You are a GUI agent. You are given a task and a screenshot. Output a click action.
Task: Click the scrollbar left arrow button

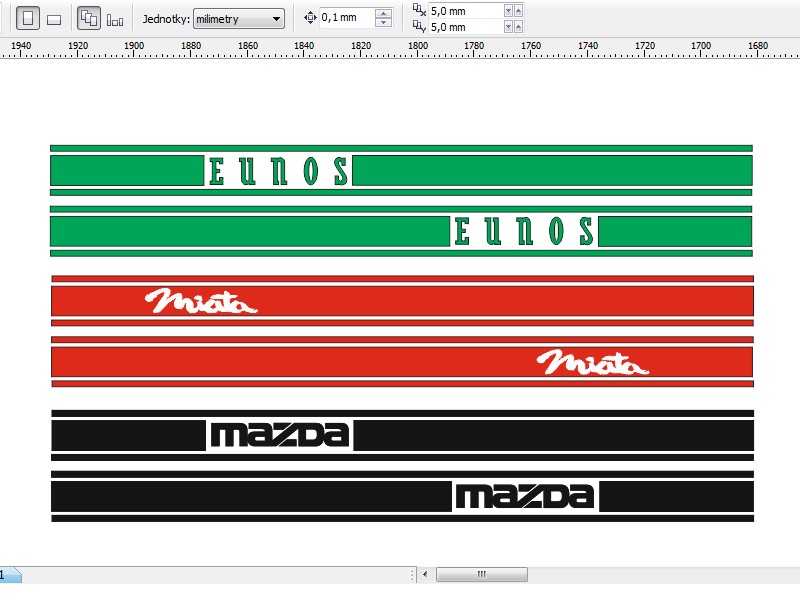(x=425, y=574)
